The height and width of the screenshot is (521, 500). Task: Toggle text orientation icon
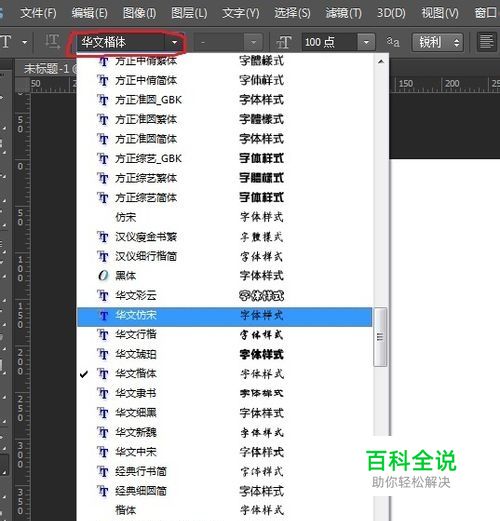point(53,42)
